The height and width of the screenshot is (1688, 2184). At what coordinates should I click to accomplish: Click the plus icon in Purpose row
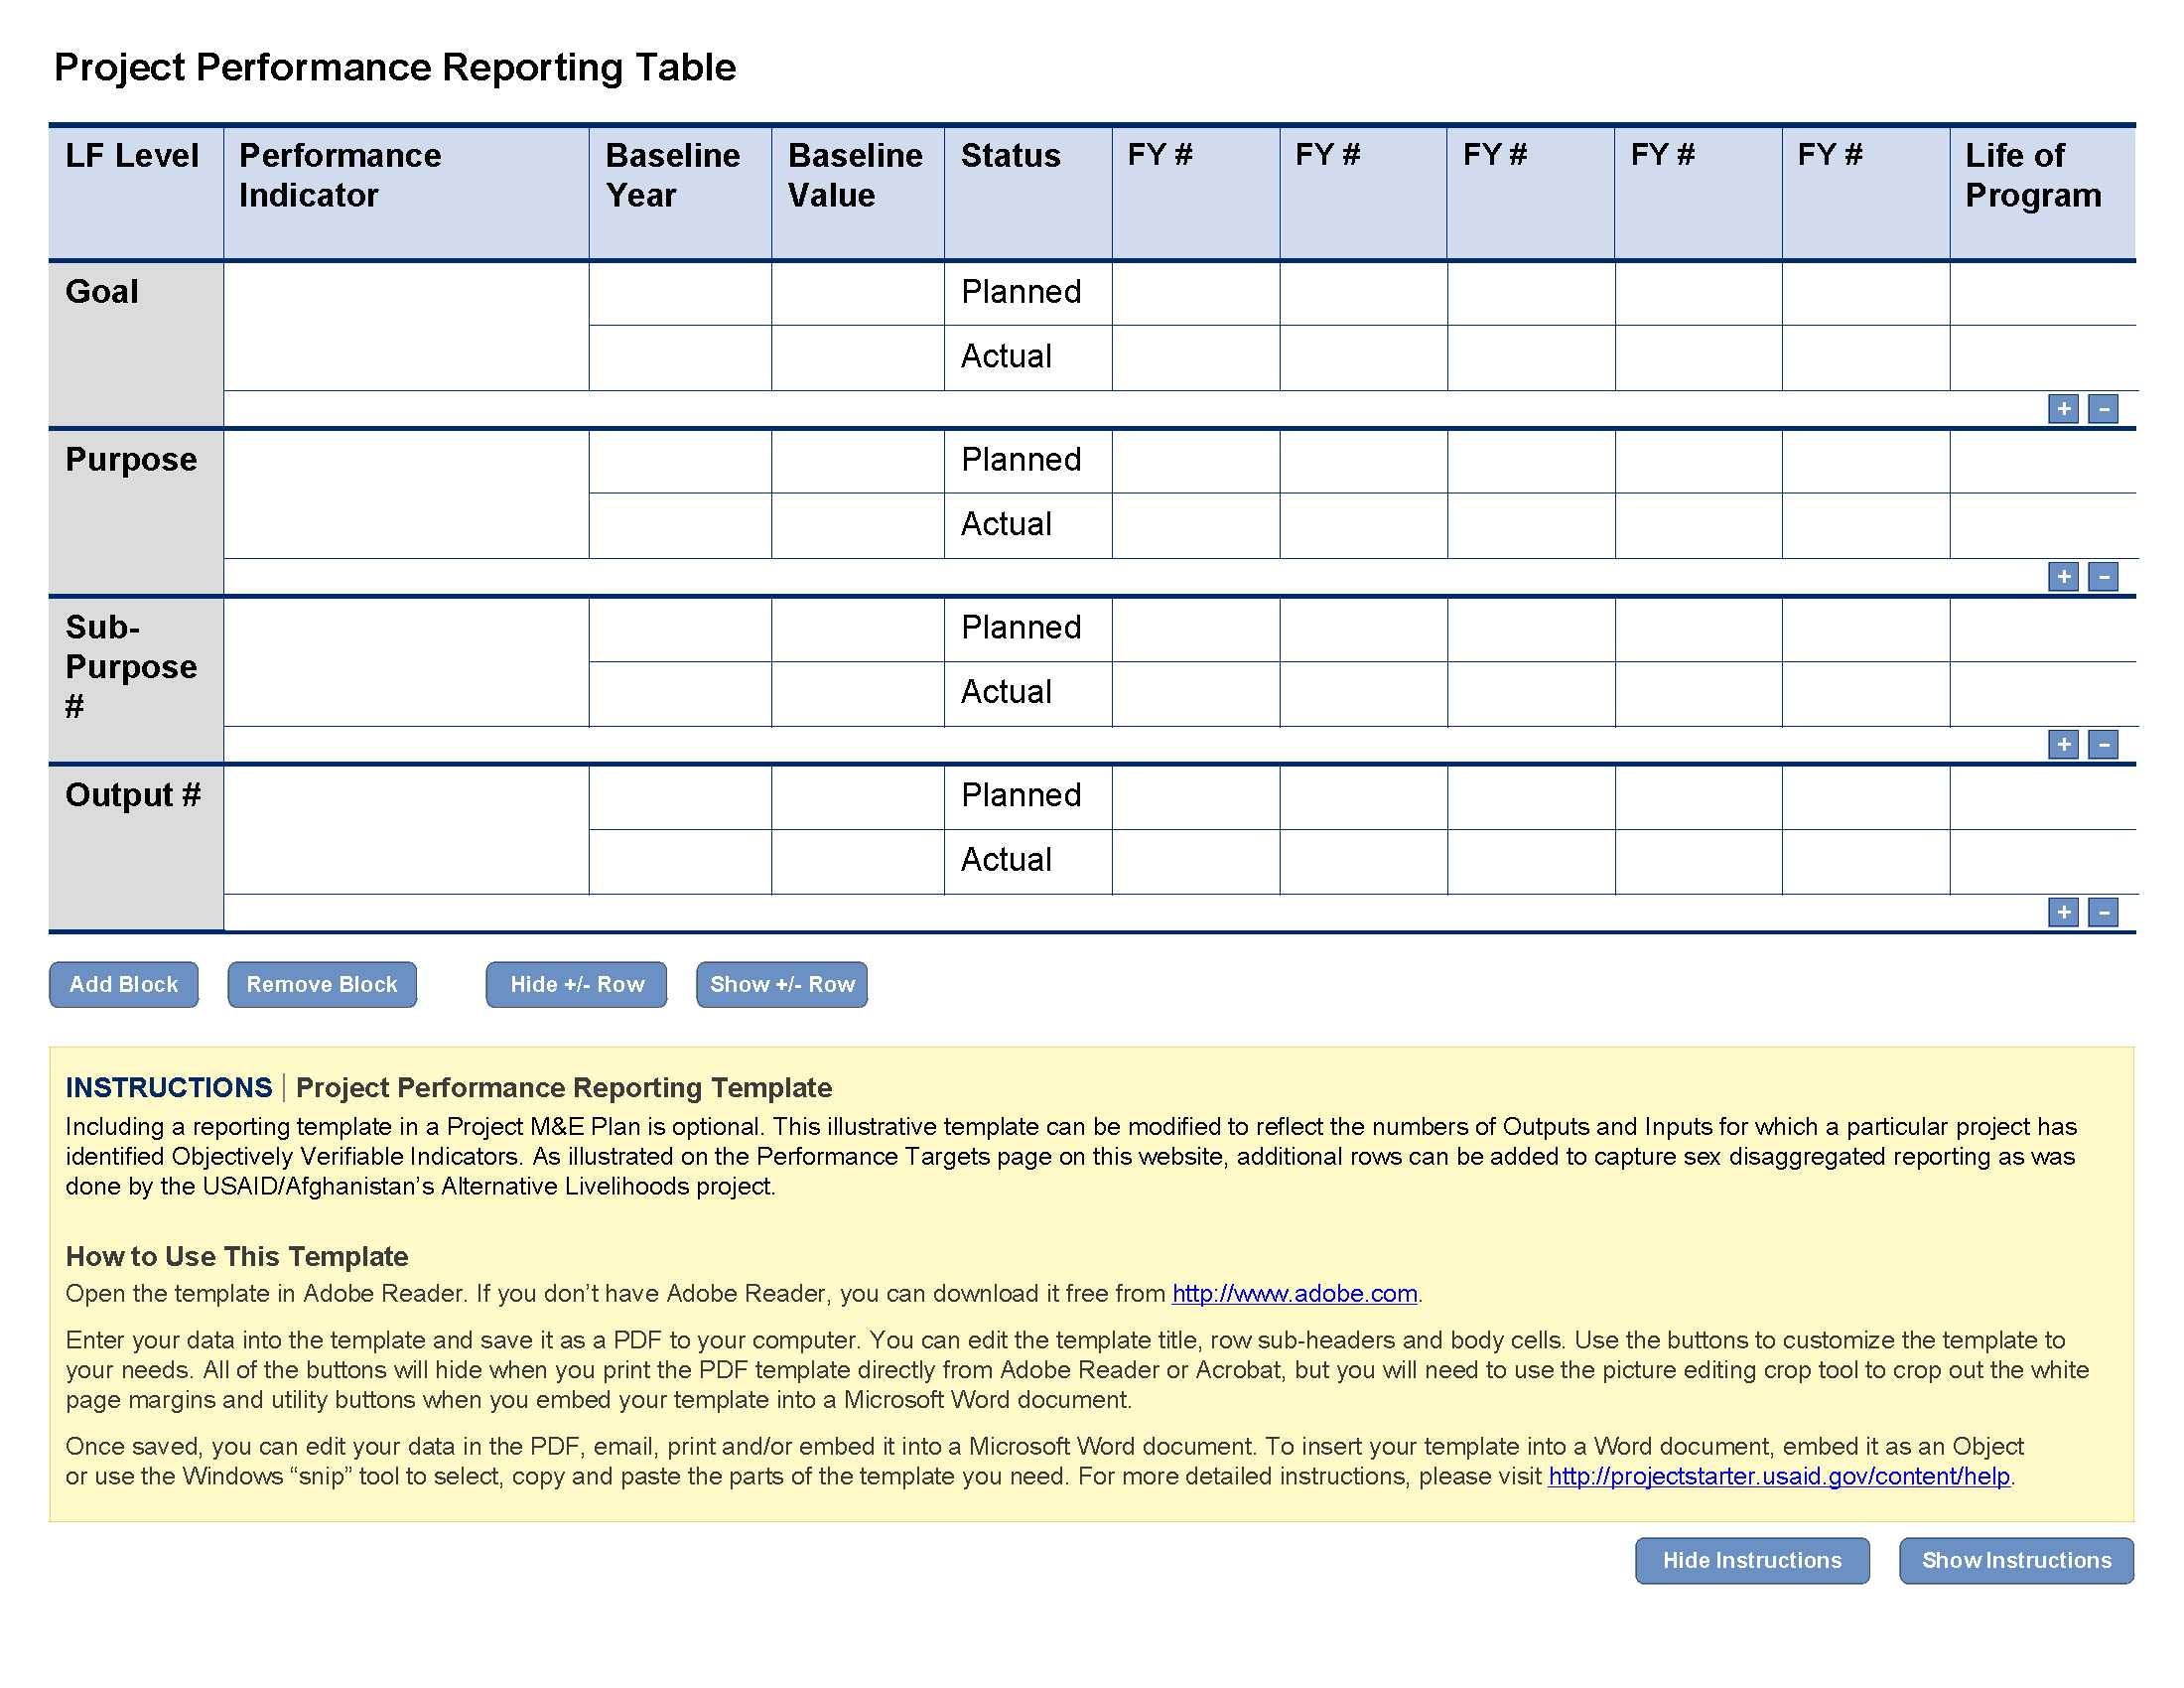click(2060, 571)
